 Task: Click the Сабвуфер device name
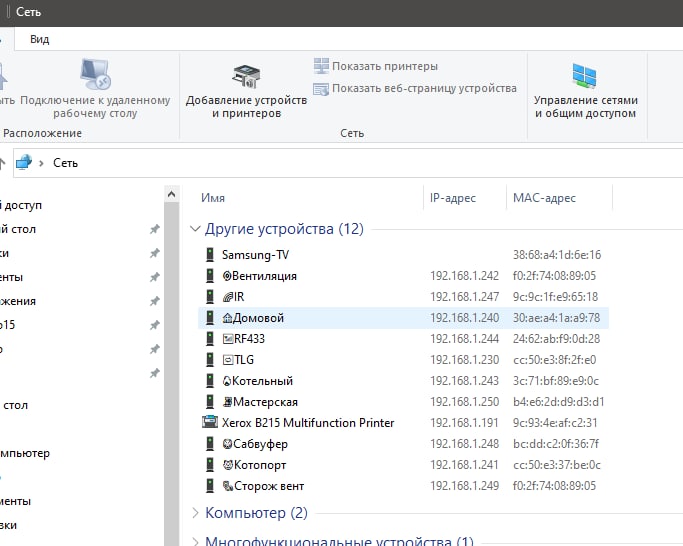[x=260, y=444]
